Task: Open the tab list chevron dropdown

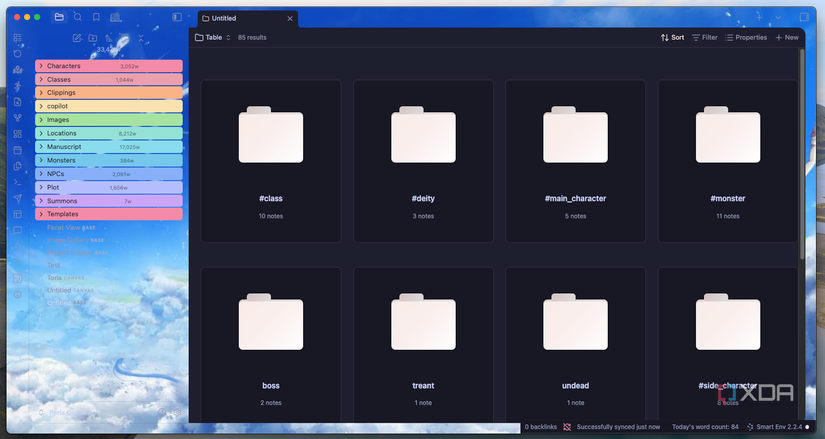Action: tap(778, 17)
